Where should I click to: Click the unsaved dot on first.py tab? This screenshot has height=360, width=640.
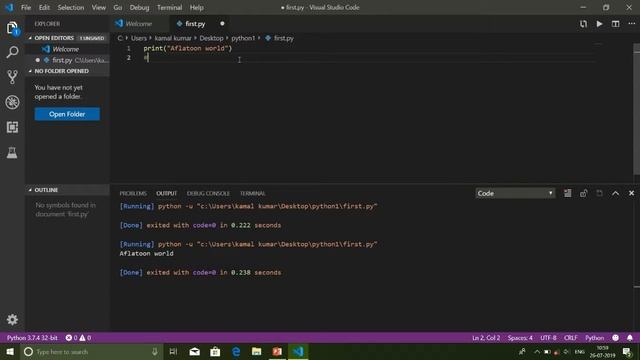click(x=222, y=24)
